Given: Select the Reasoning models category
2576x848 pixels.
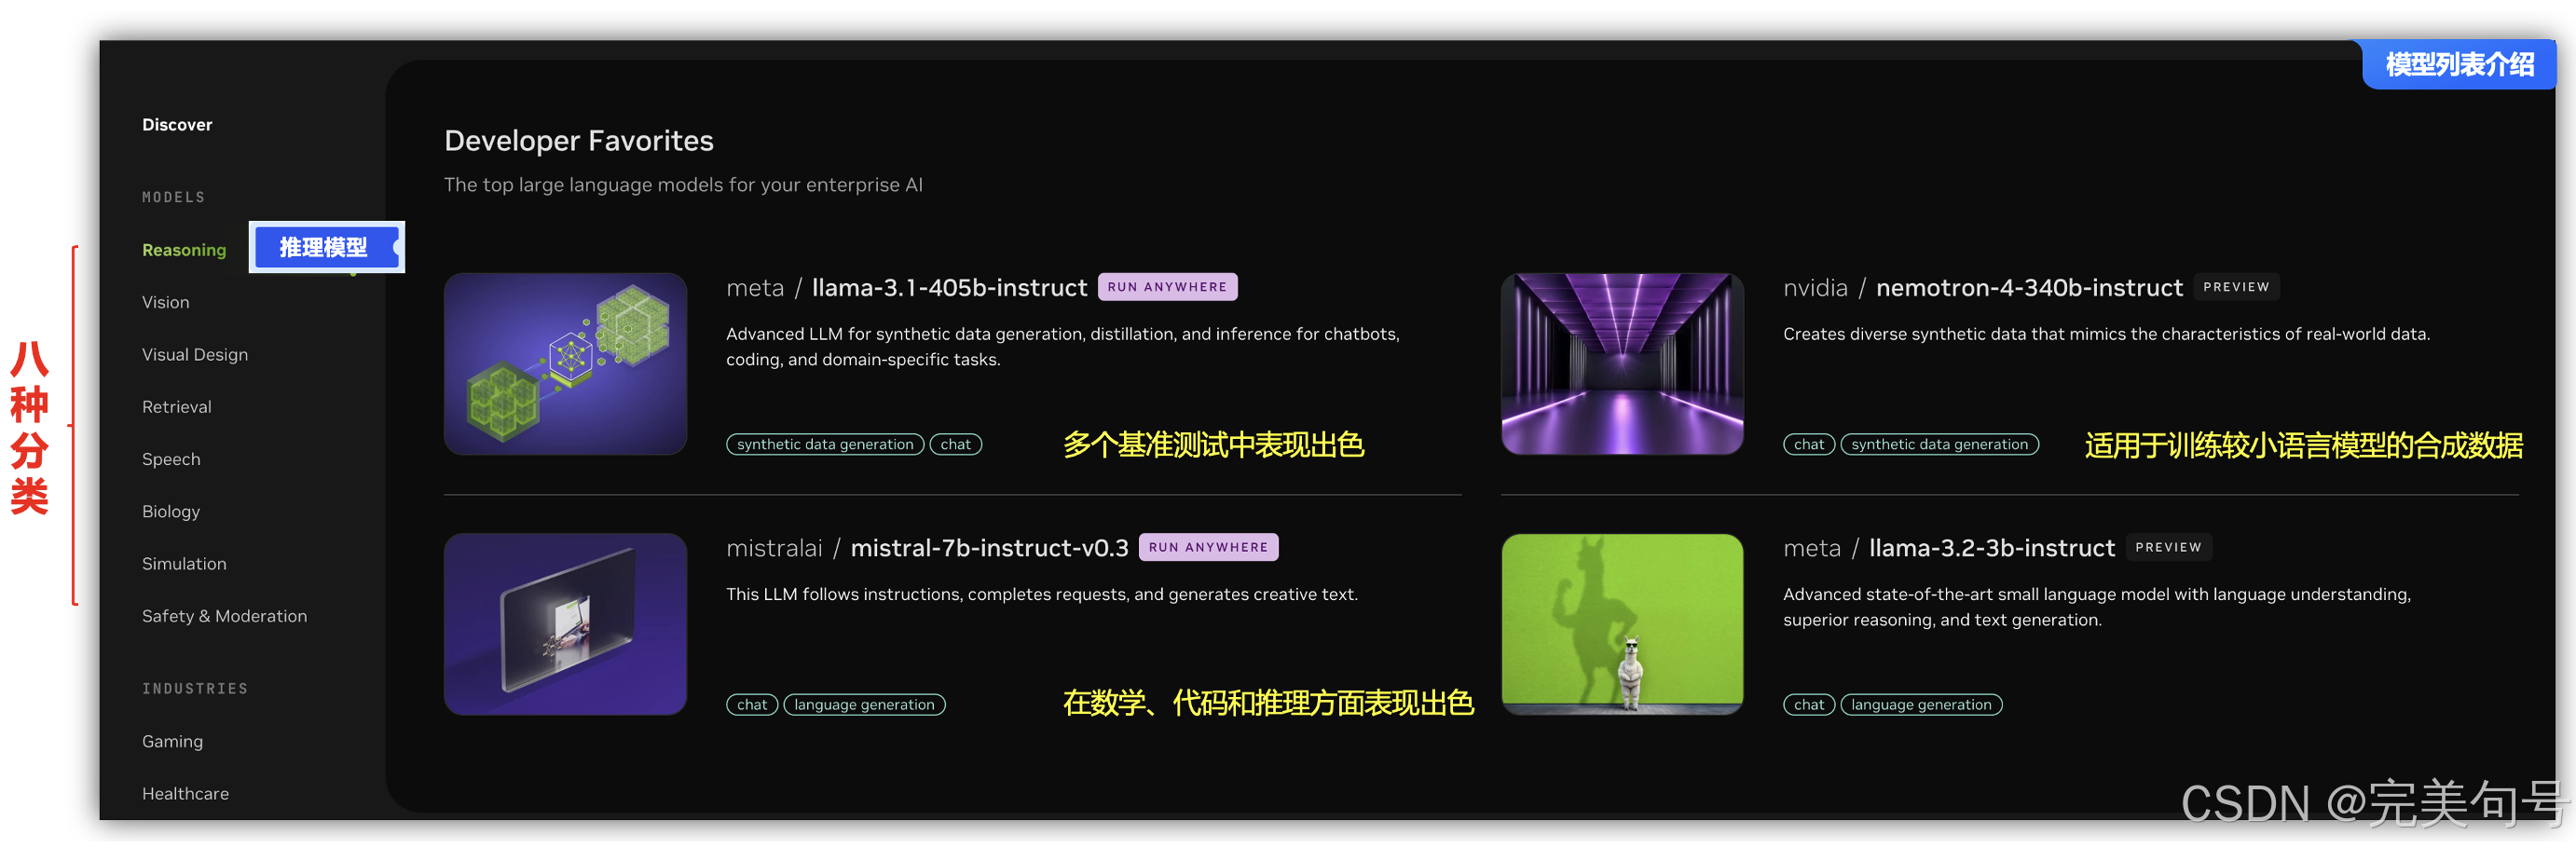Looking at the screenshot, I should pyautogui.click(x=184, y=250).
